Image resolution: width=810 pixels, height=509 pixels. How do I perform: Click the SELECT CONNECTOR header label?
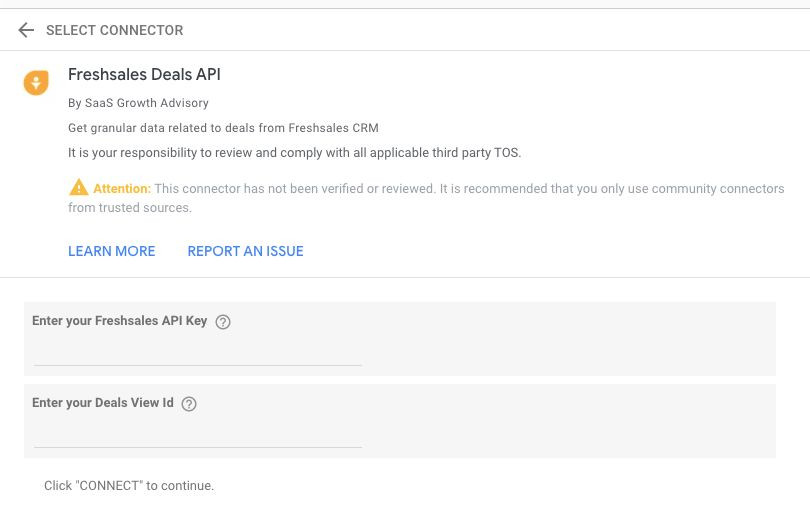pos(115,30)
